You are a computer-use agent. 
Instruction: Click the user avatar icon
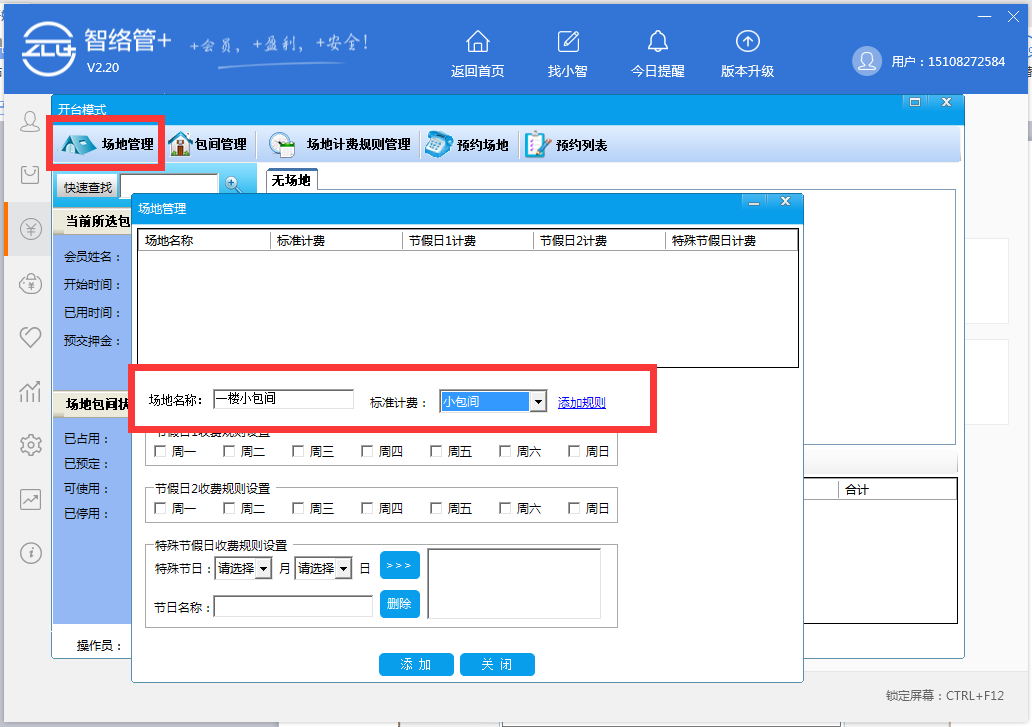pos(866,61)
